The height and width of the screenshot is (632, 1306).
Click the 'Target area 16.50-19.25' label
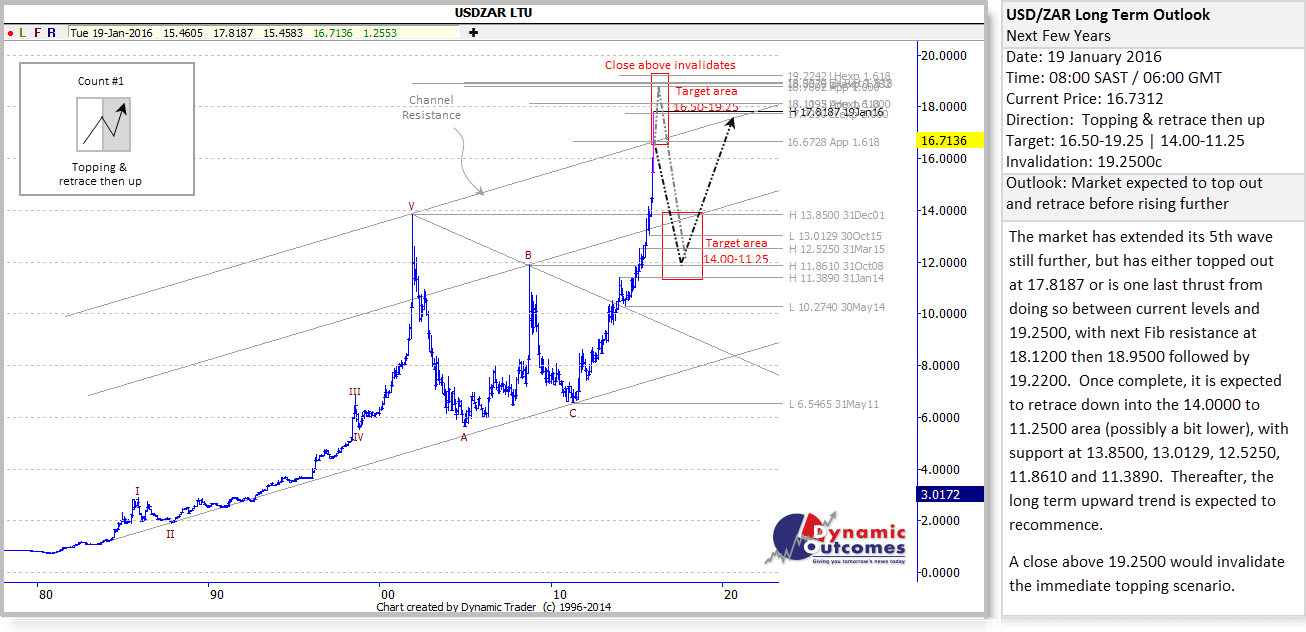click(x=706, y=99)
